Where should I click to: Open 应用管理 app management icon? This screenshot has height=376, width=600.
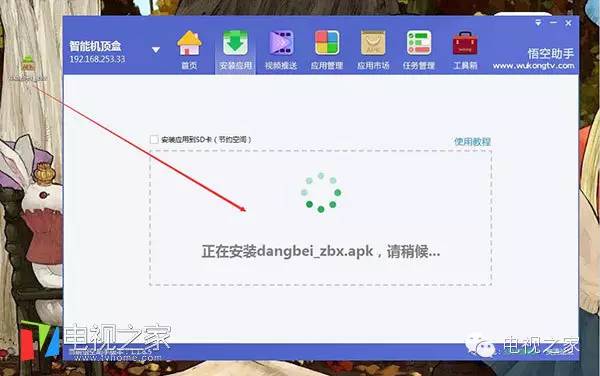point(327,50)
